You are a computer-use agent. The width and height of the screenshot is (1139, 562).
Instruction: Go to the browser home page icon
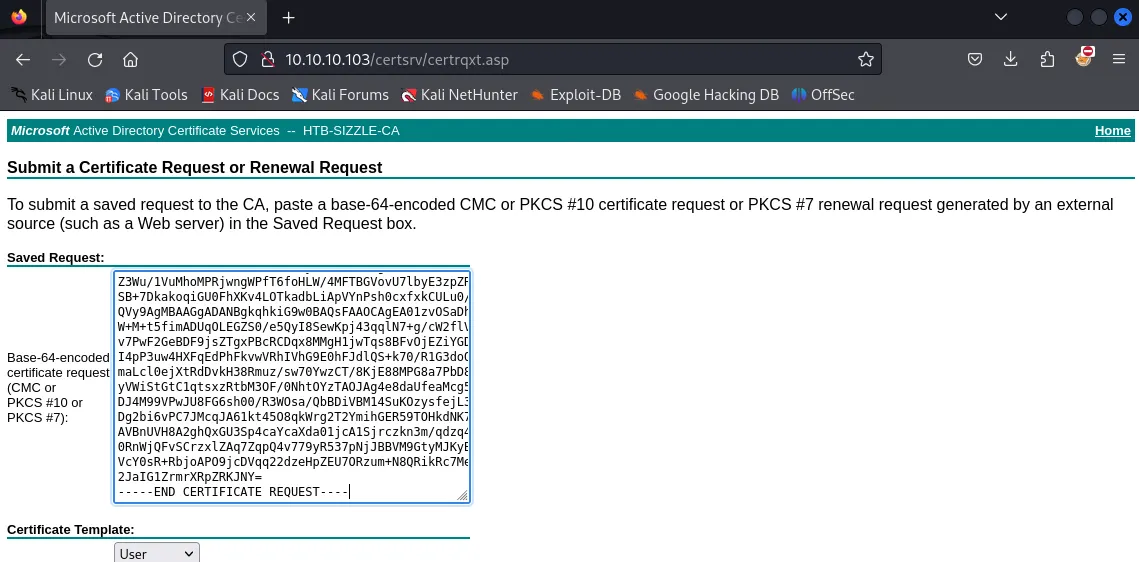click(130, 60)
